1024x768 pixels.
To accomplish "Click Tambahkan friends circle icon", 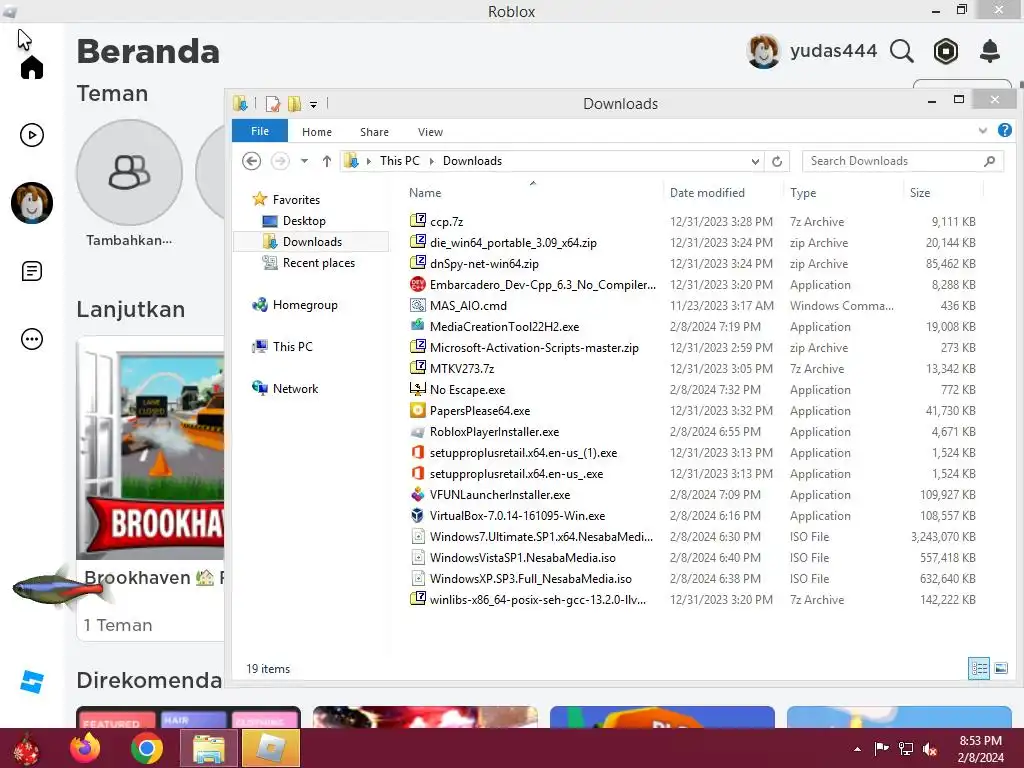I will 129,172.
